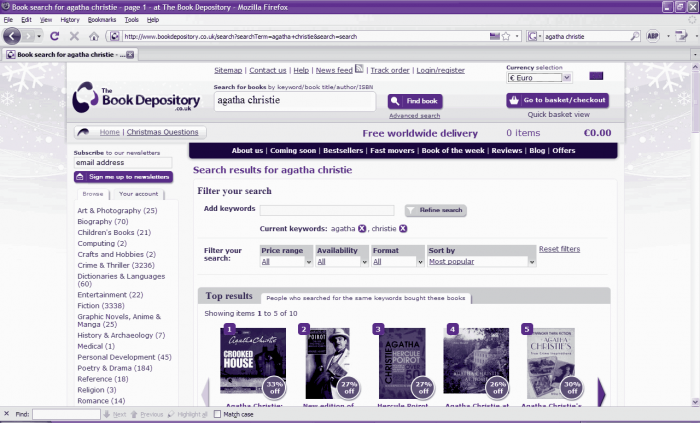Bookmark this page with the star icon
The image size is (700, 423).
tap(506, 36)
